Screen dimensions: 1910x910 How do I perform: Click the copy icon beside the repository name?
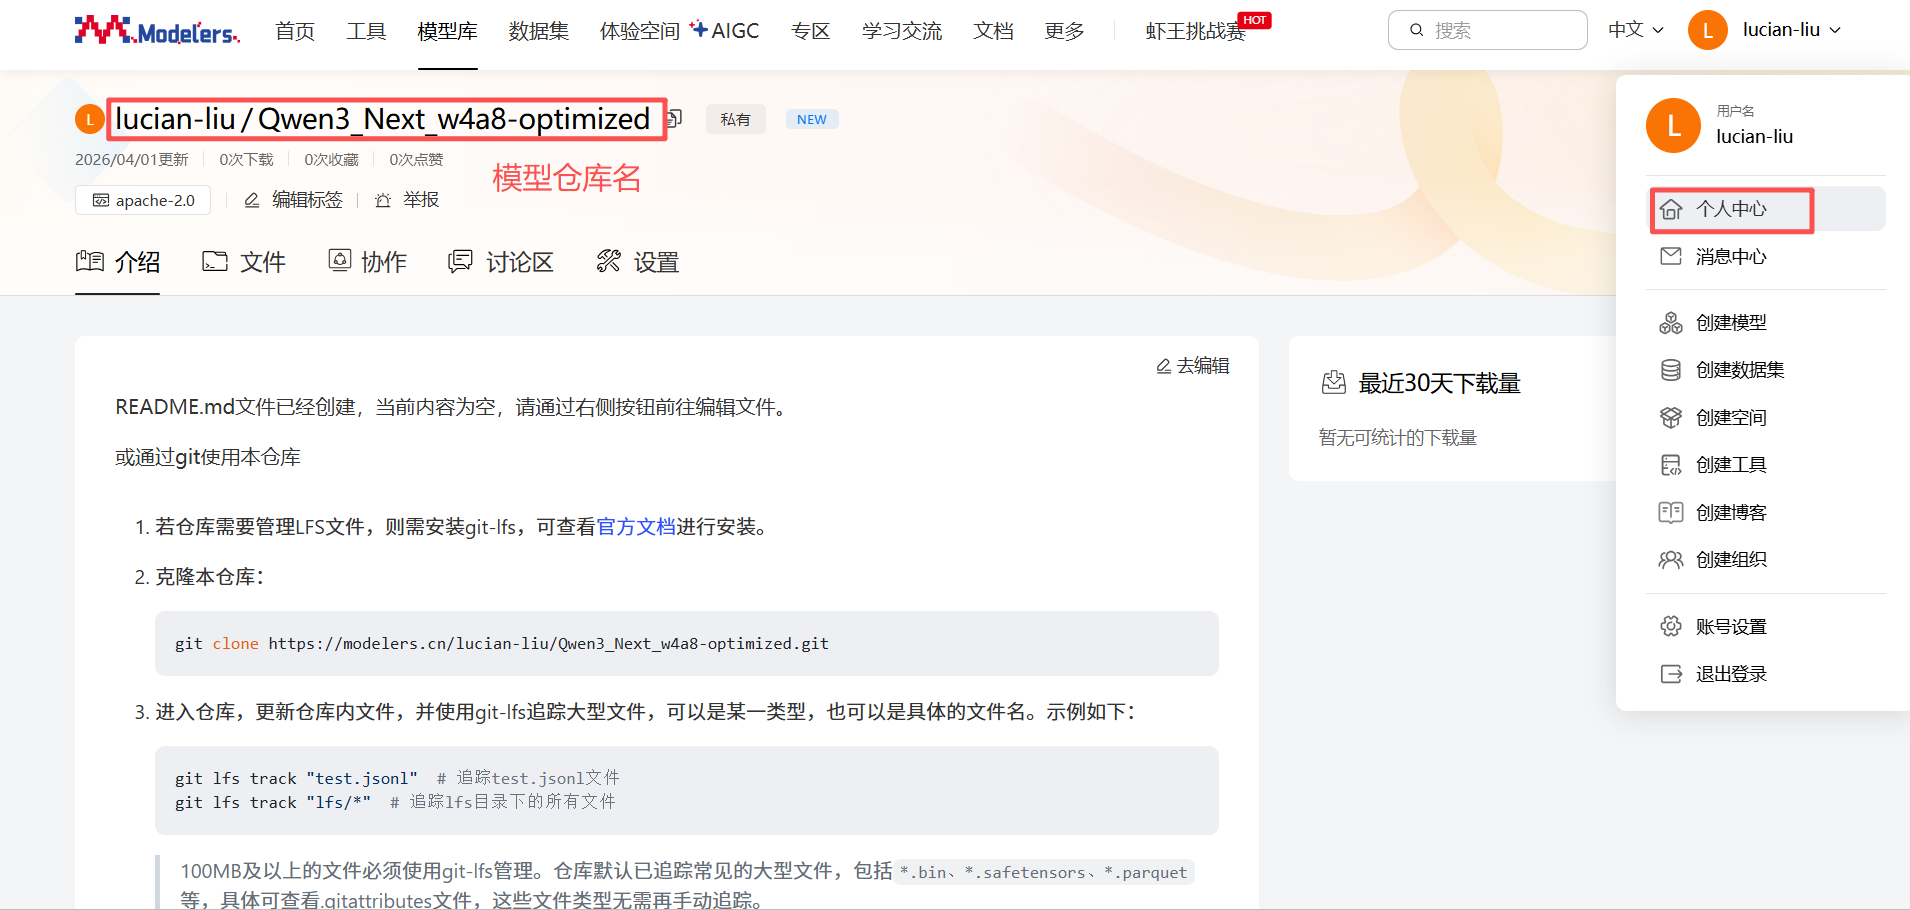[x=675, y=119]
